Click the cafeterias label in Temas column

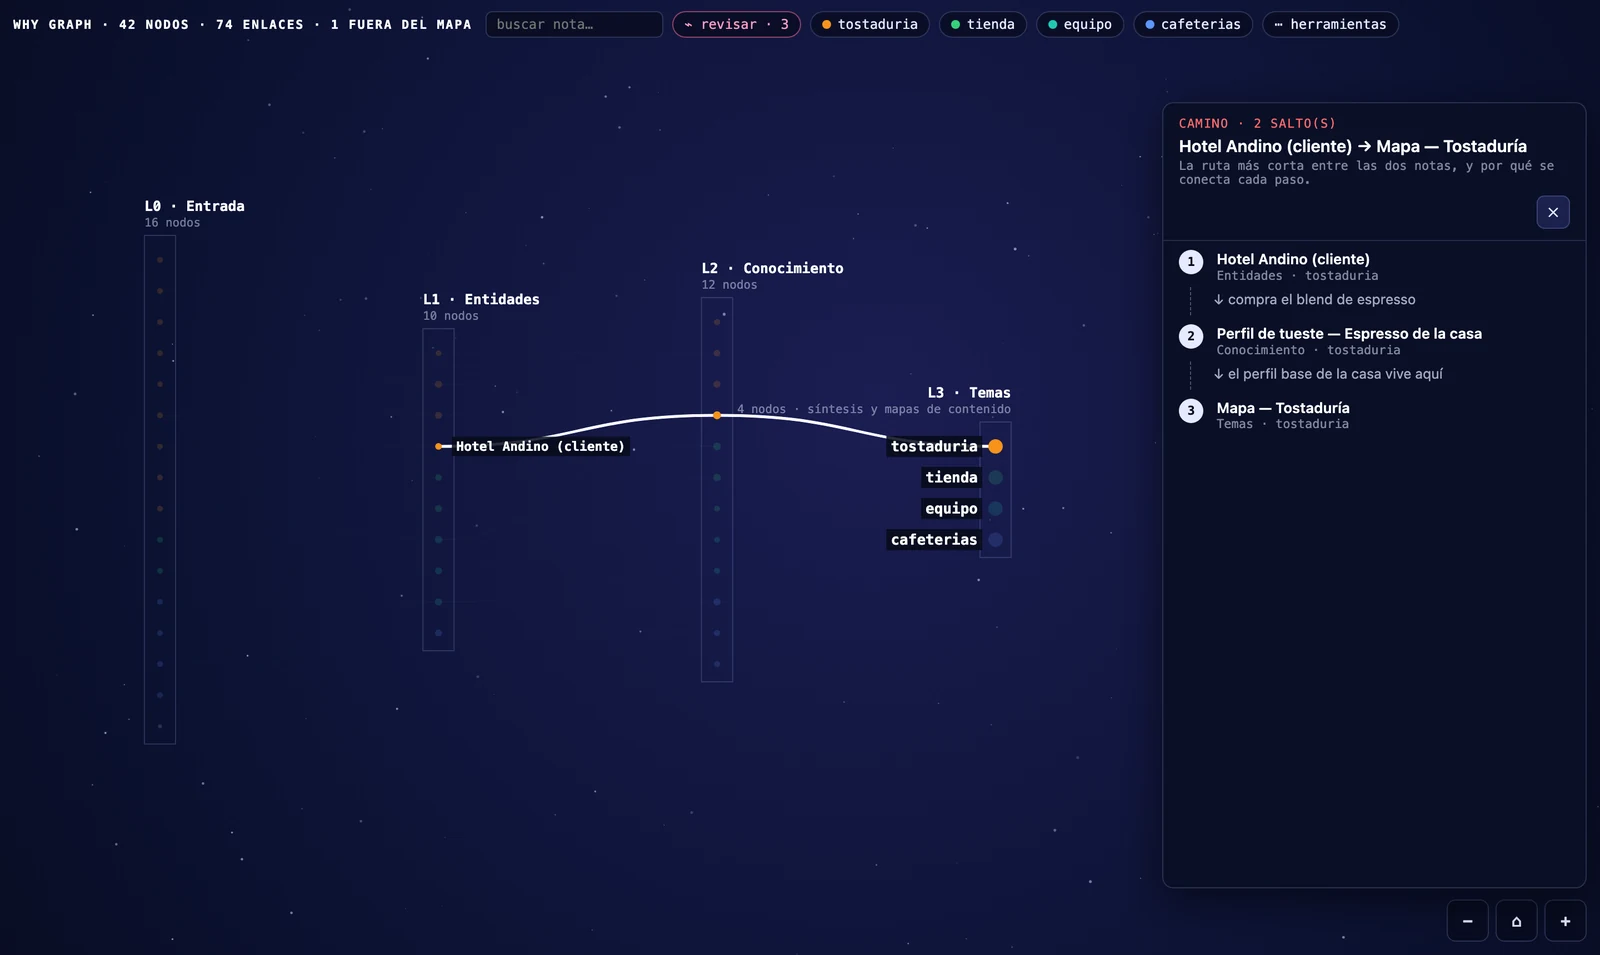934,539
